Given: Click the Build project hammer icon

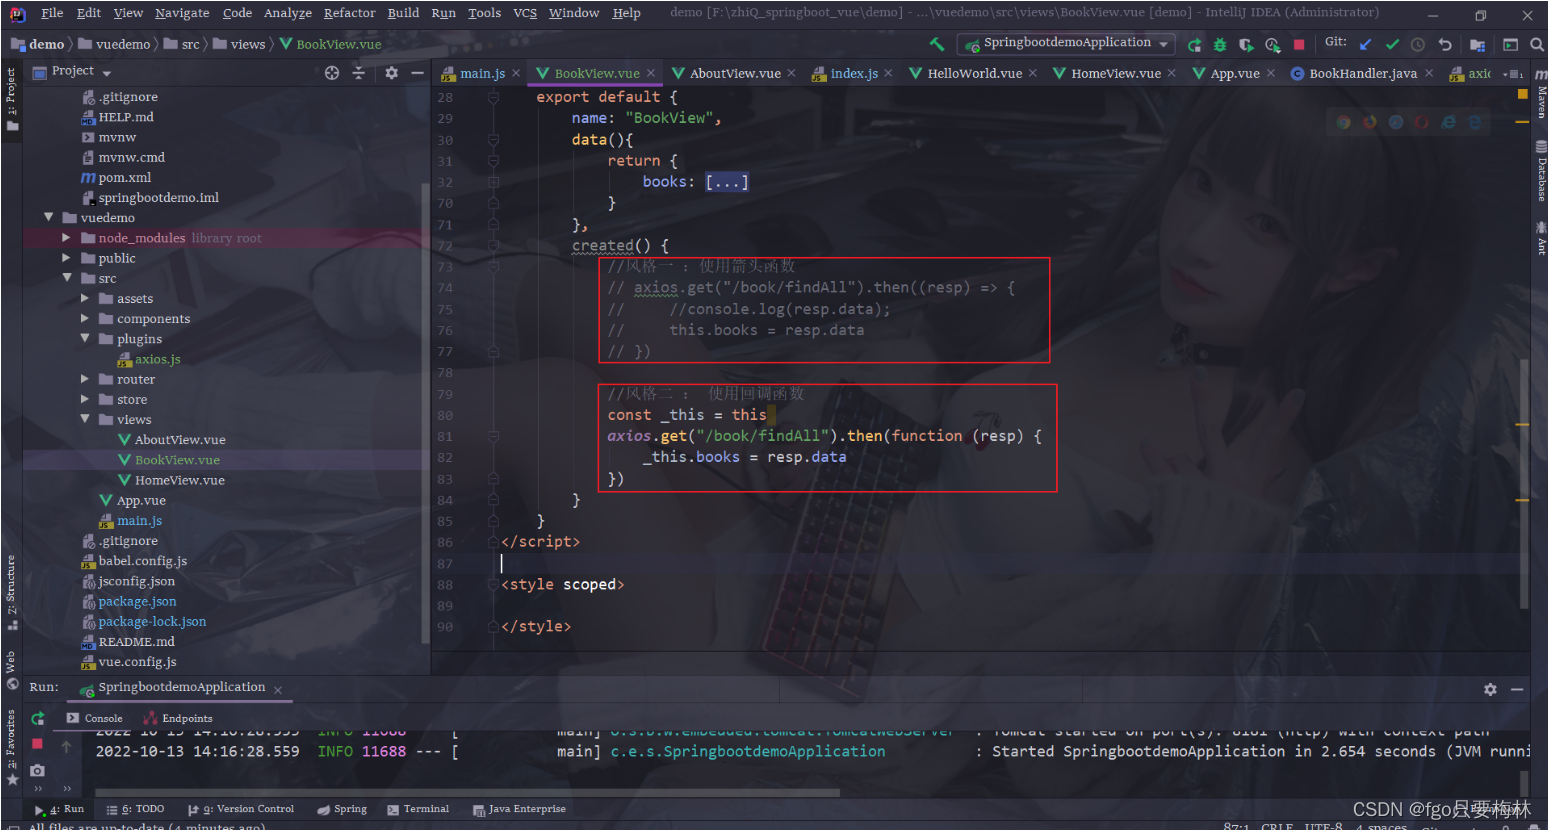Looking at the screenshot, I should [x=937, y=44].
